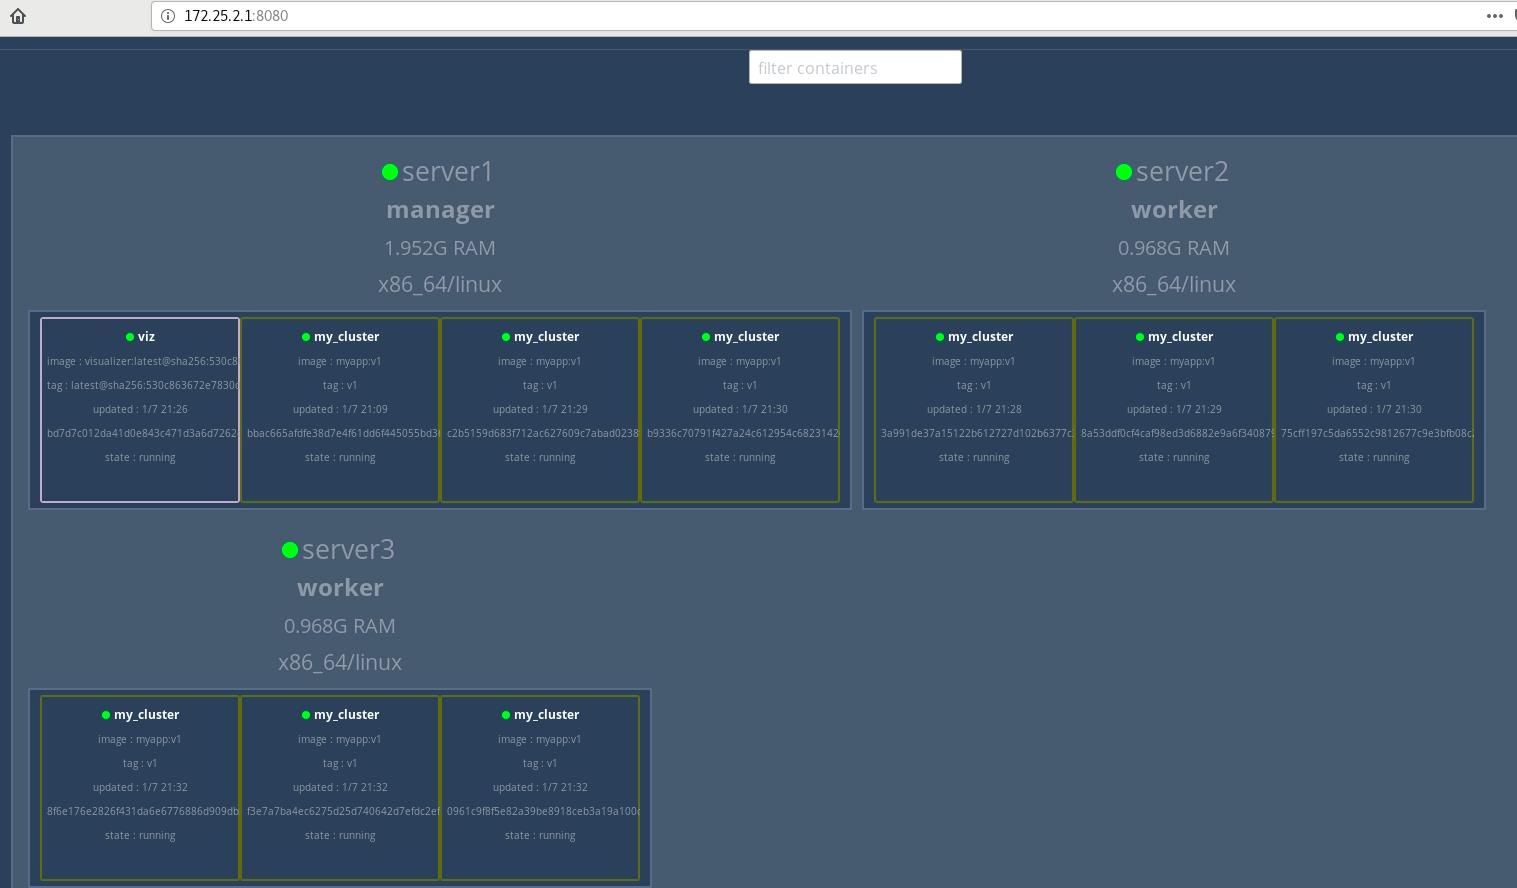Click x86_64/linux under server2
Image resolution: width=1517 pixels, height=888 pixels.
(x=1174, y=285)
